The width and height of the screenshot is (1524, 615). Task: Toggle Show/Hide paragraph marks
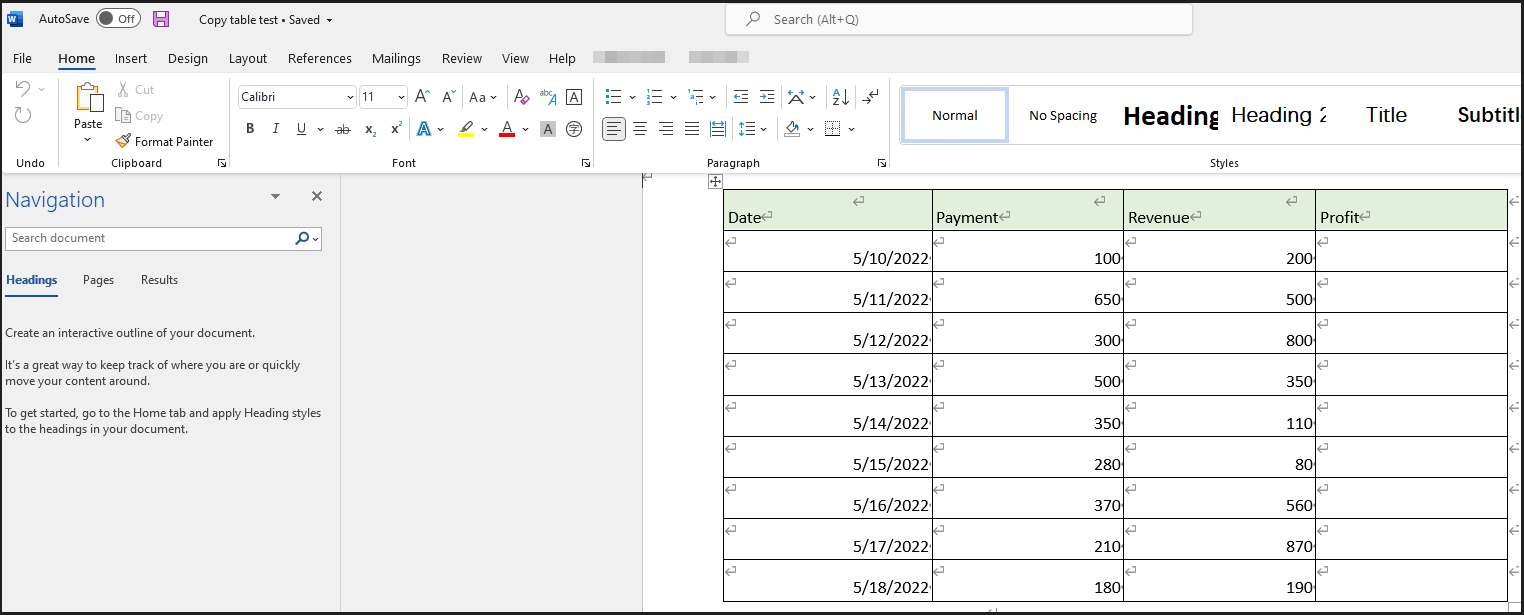(870, 96)
